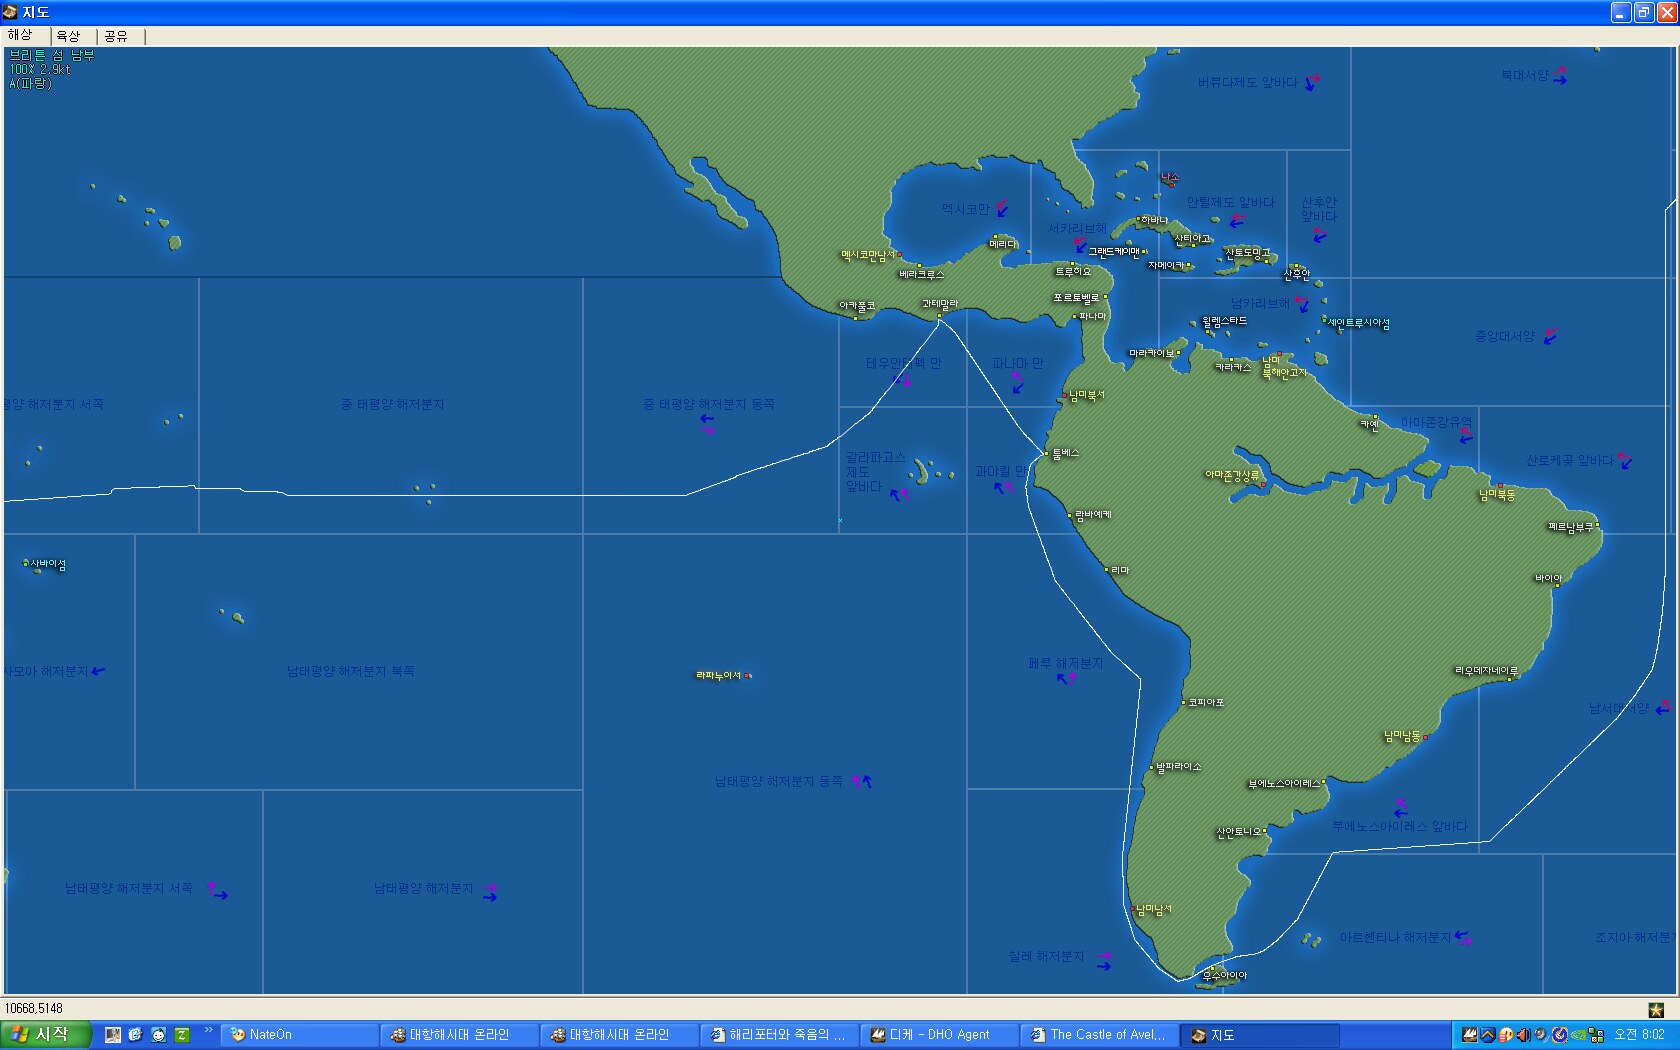Click the 페르남부쿠 port marker
Screen dimensions: 1680x1050
(1597, 525)
